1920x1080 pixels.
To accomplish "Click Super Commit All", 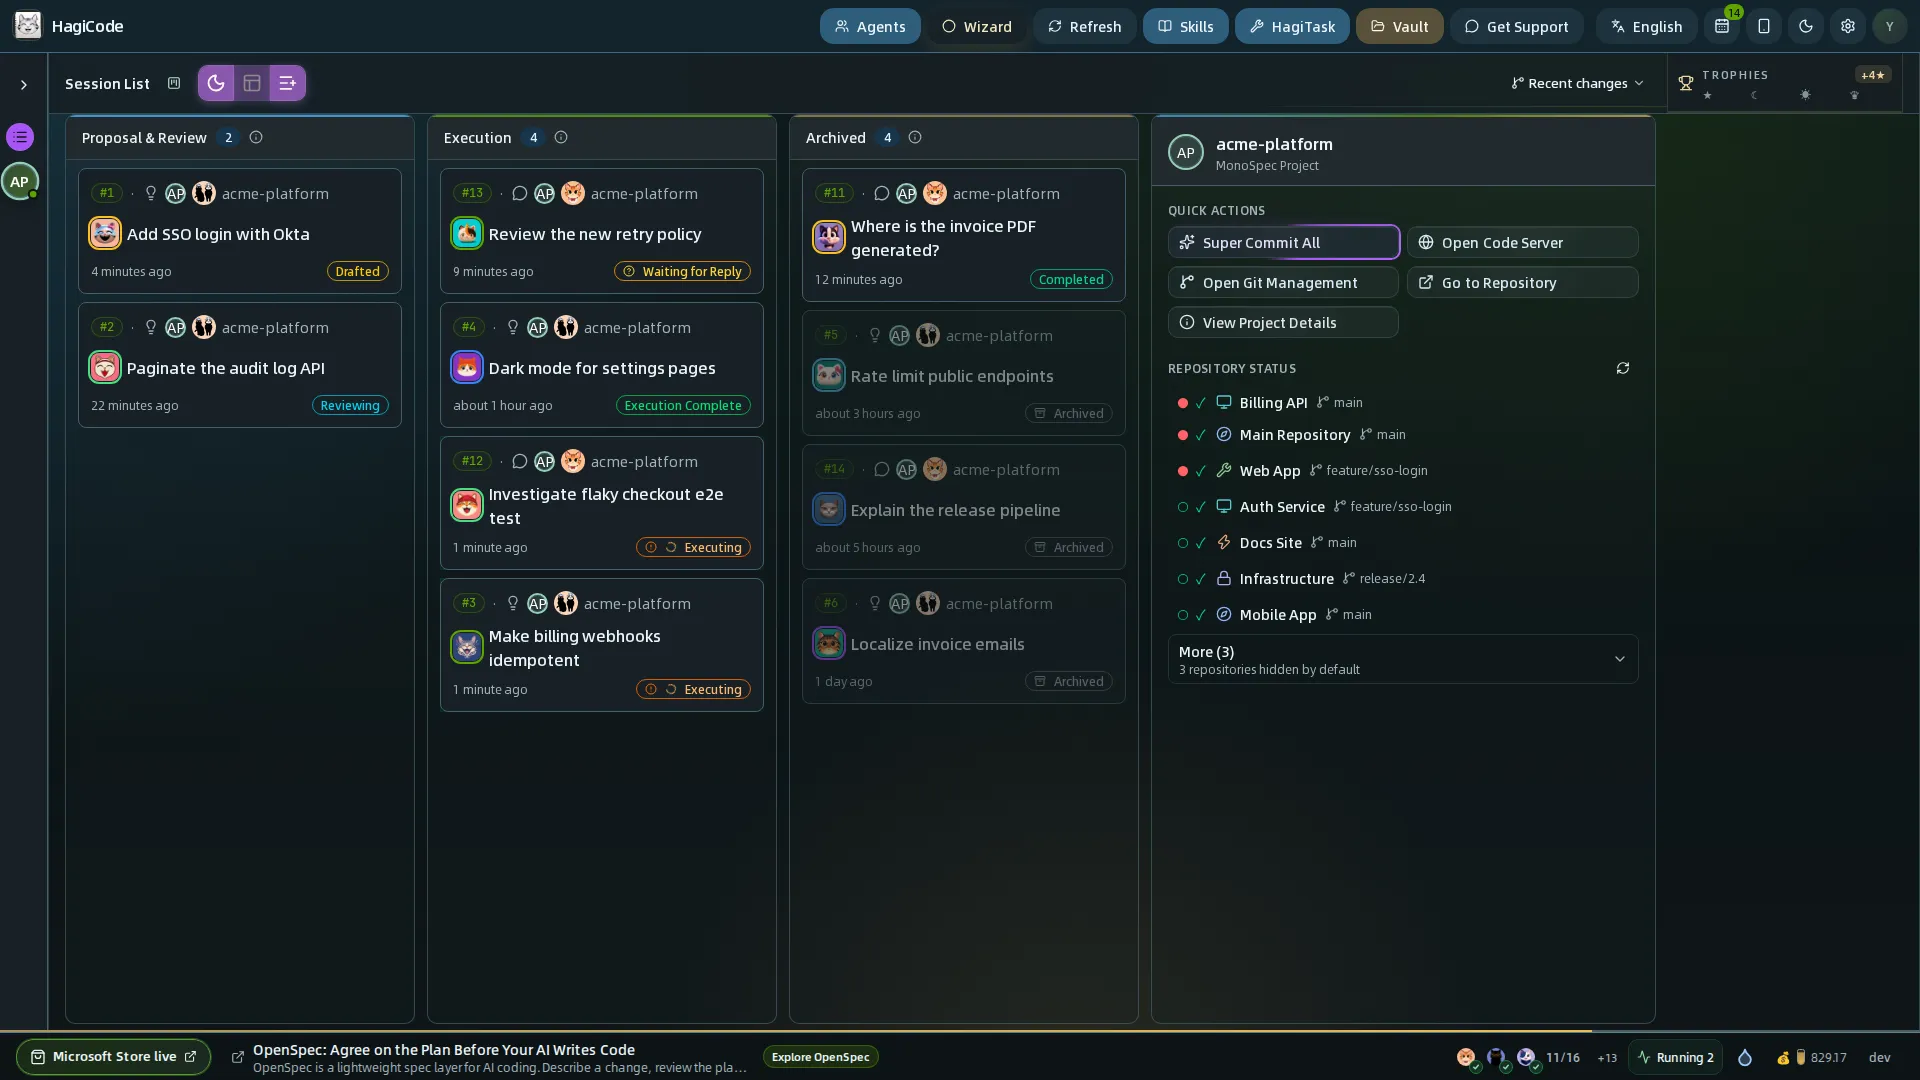I will pyautogui.click(x=1283, y=242).
